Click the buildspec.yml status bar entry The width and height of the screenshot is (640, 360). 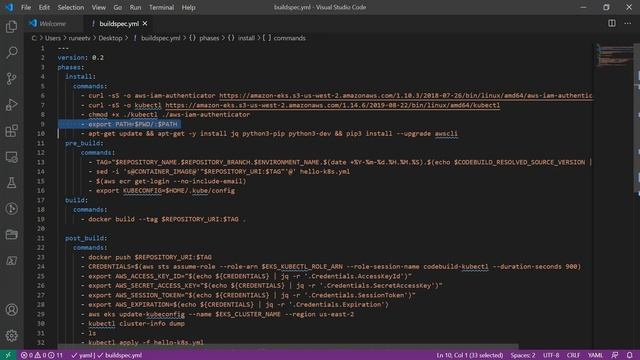tap(120, 355)
